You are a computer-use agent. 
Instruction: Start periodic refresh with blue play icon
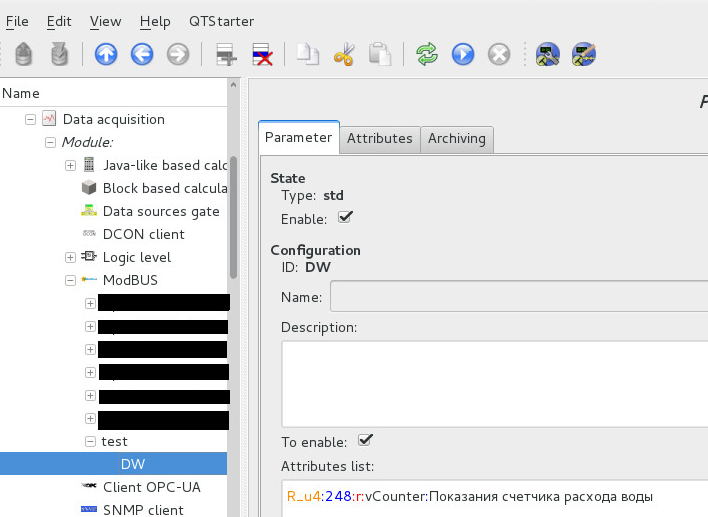click(462, 54)
